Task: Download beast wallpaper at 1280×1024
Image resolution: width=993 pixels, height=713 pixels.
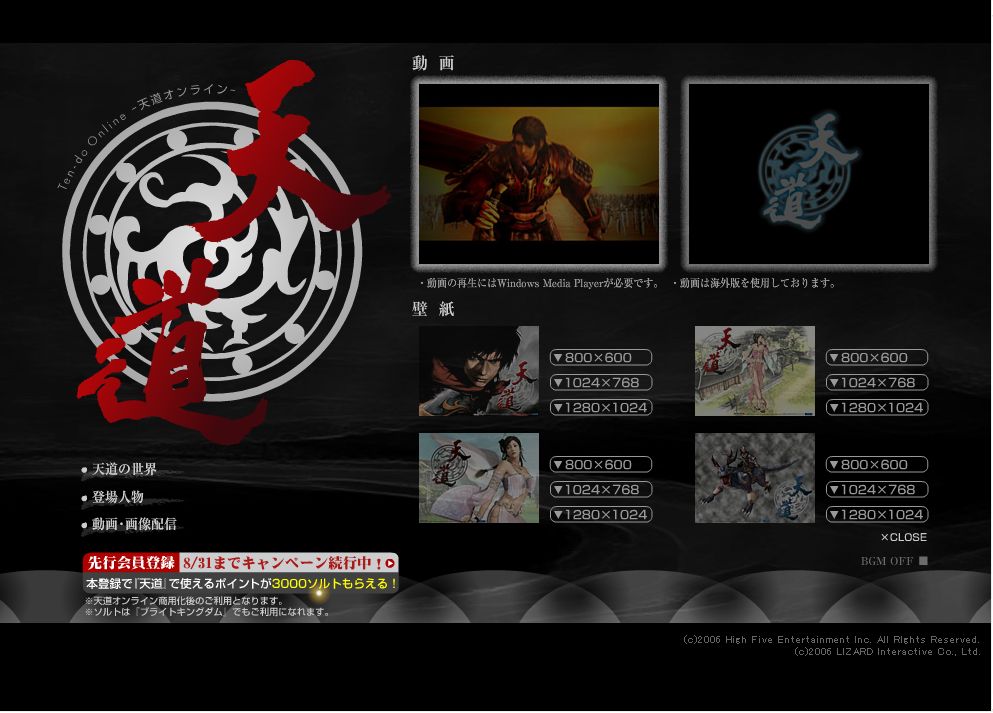Action: (877, 515)
